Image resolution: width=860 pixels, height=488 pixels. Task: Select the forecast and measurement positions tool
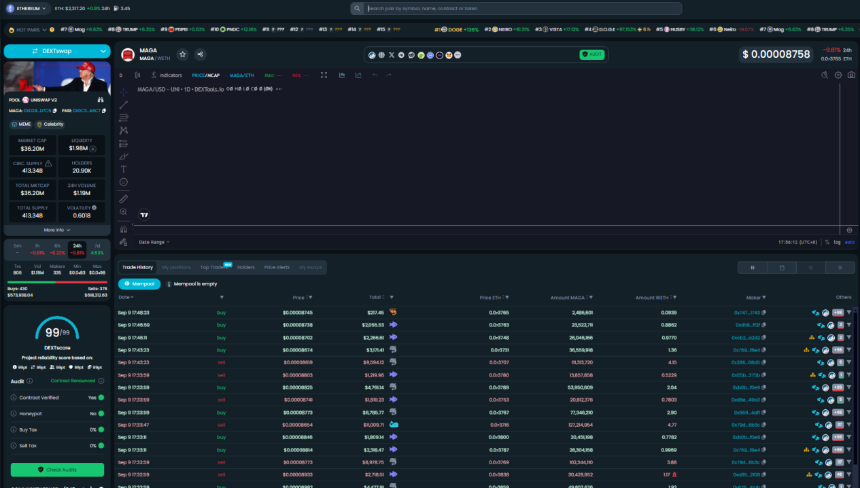123,144
